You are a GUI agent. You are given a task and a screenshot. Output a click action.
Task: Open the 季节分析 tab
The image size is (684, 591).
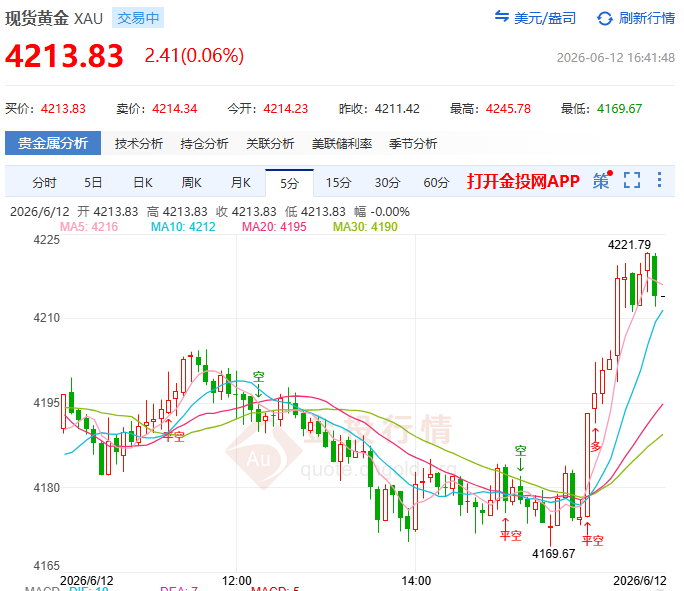click(413, 143)
